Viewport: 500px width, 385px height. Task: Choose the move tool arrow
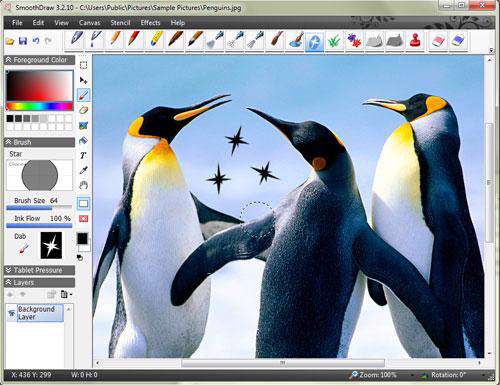click(x=83, y=80)
